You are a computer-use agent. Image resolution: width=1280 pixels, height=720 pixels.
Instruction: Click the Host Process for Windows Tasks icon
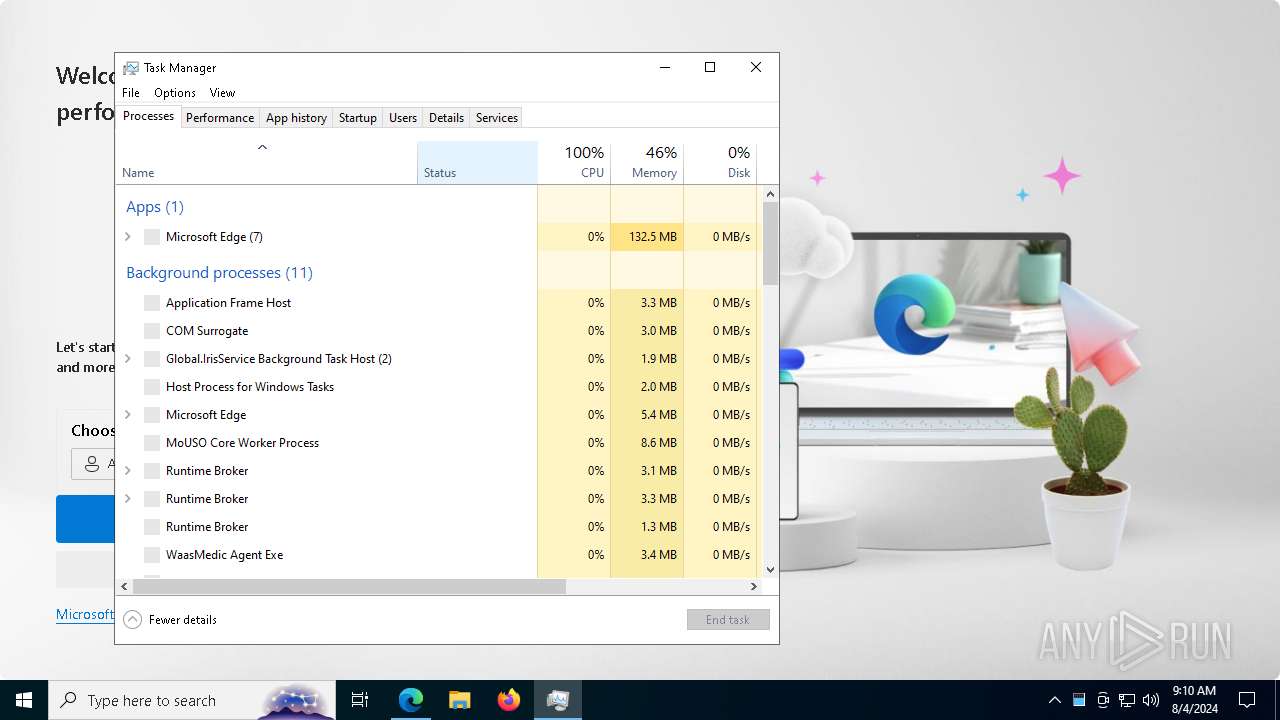tap(152, 387)
